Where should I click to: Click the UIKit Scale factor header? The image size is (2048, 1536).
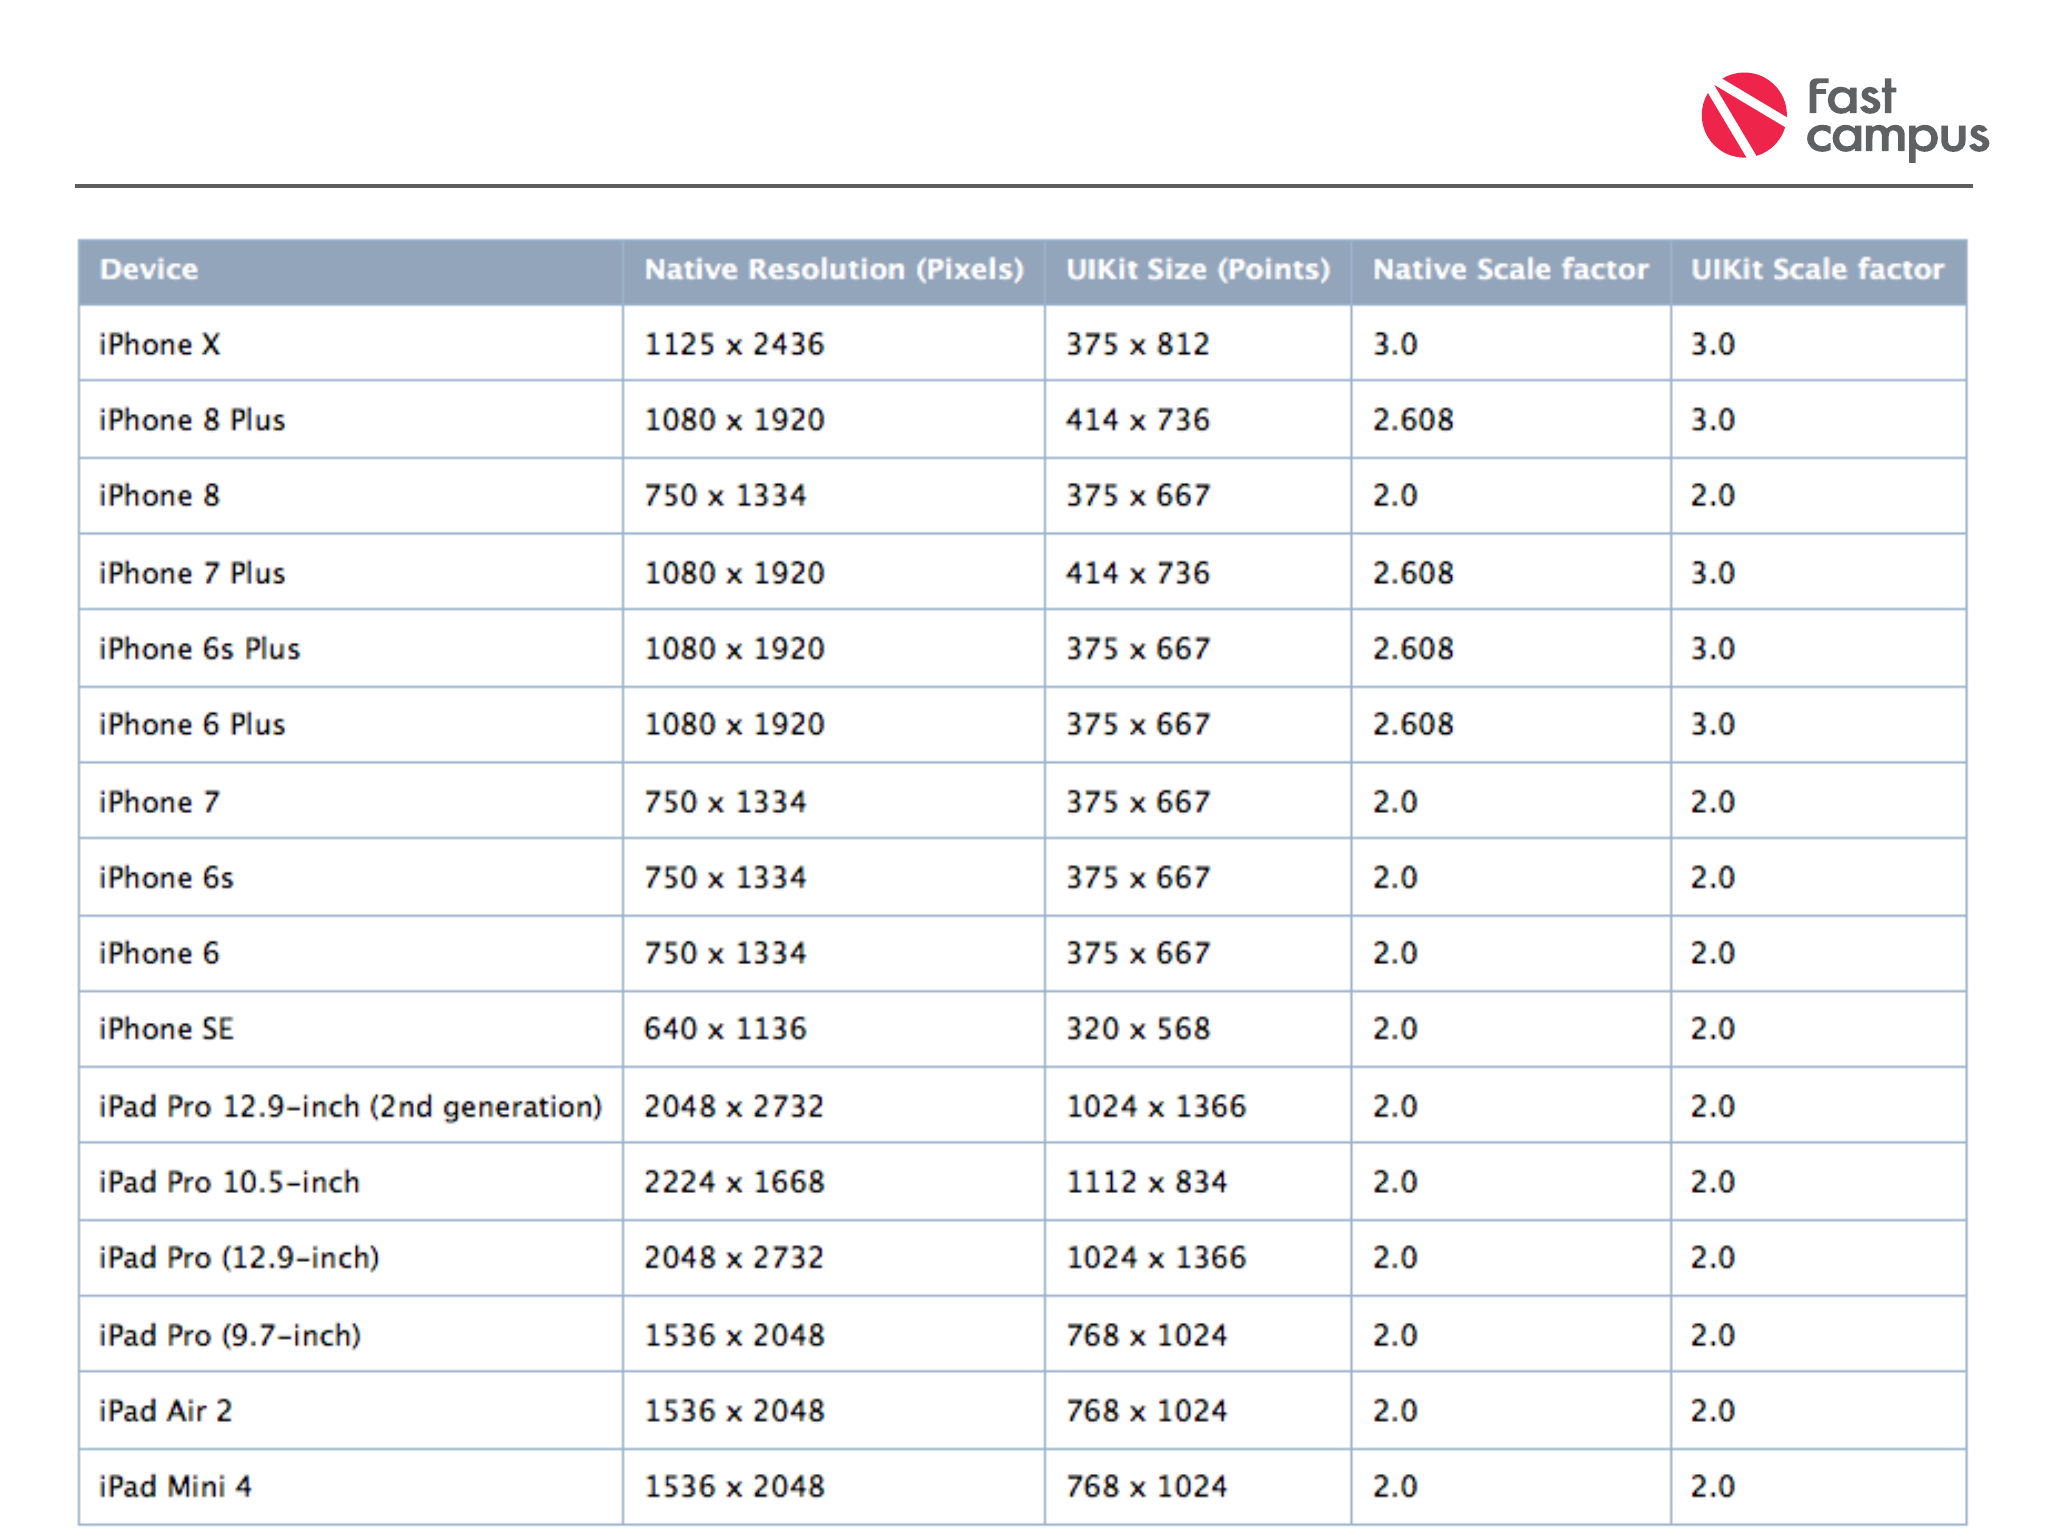tap(1817, 269)
